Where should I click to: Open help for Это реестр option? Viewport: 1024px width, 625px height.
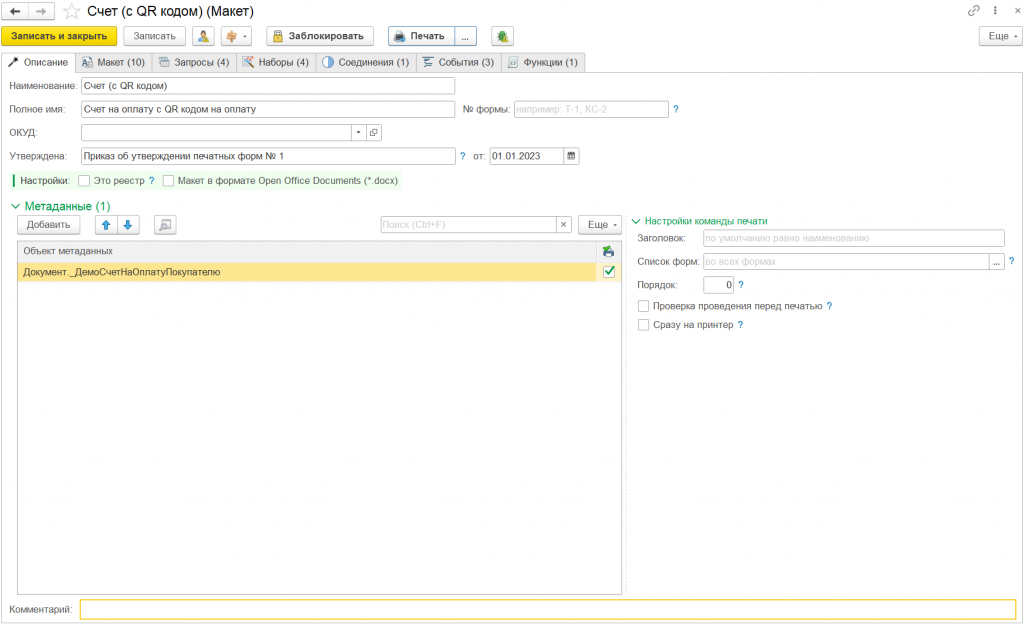152,181
